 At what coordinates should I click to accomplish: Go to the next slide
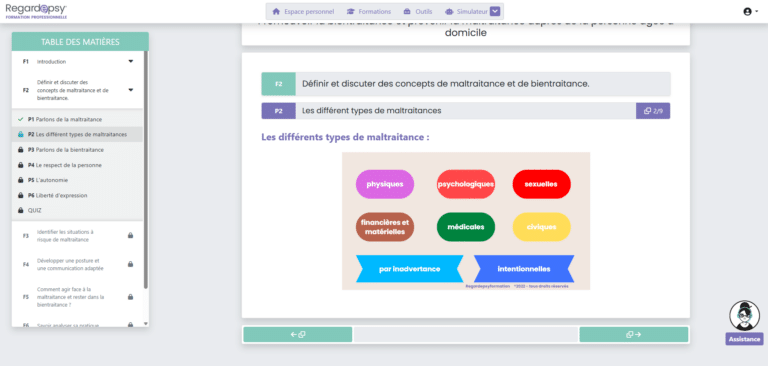(634, 335)
